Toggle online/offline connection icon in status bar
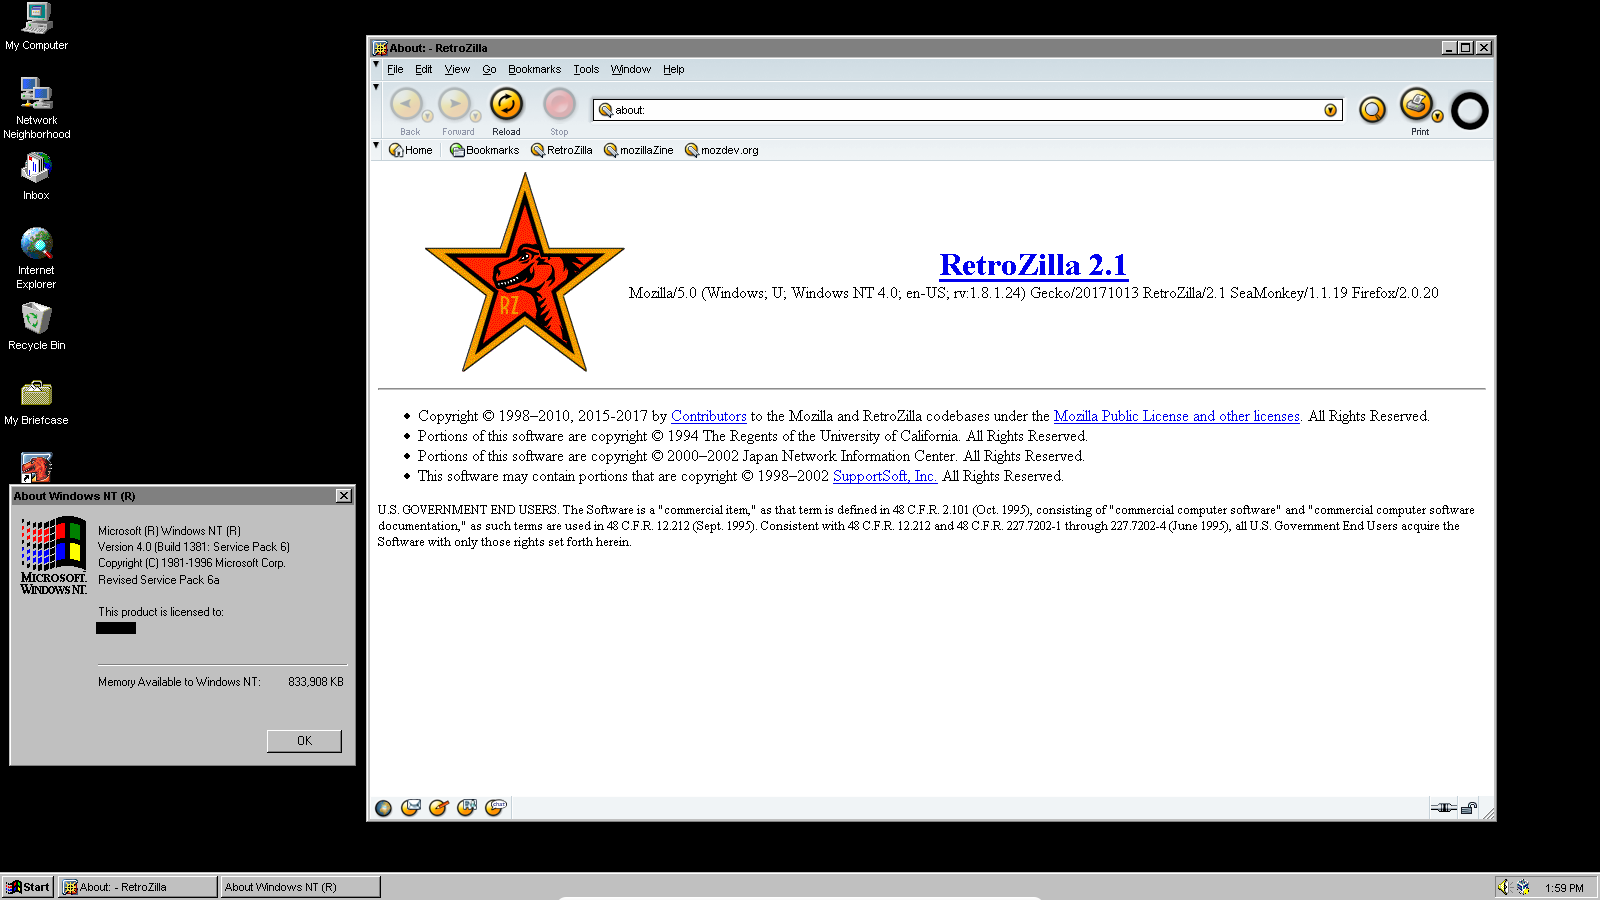 [1443, 808]
